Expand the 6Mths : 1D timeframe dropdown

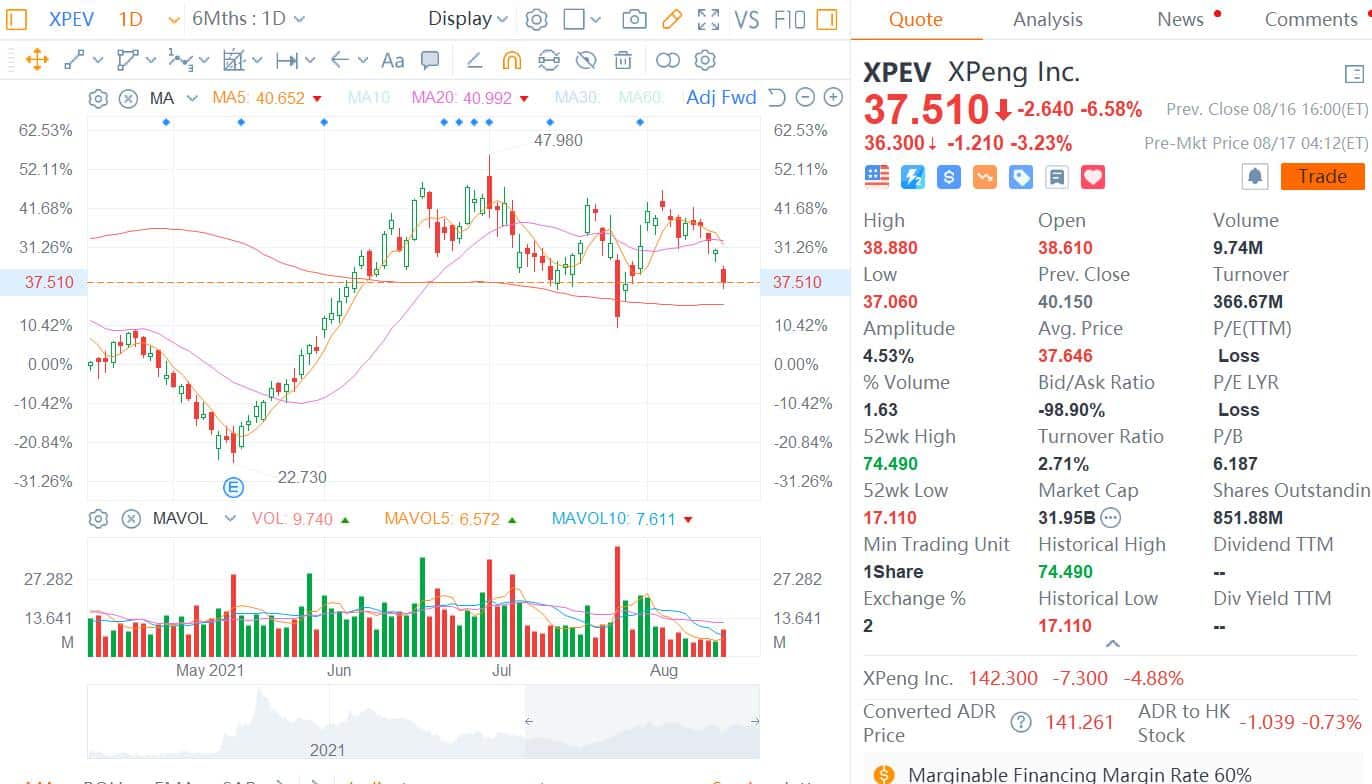pyautogui.click(x=251, y=18)
